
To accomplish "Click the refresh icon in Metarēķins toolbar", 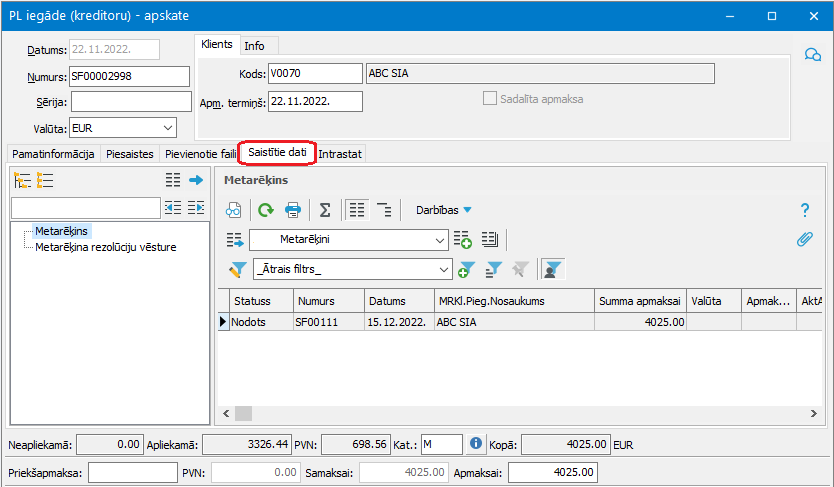I will pos(266,210).
